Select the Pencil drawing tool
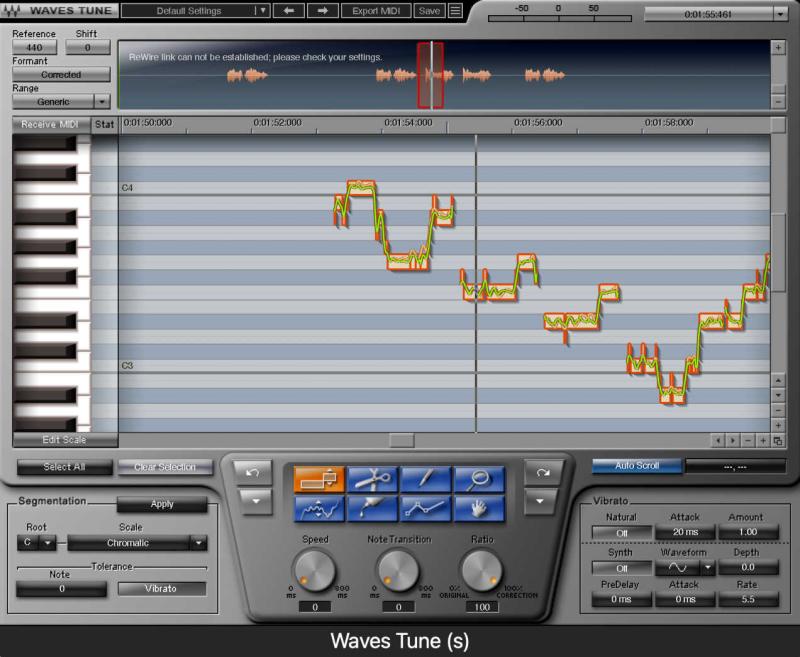This screenshot has height=657, width=800. click(426, 479)
